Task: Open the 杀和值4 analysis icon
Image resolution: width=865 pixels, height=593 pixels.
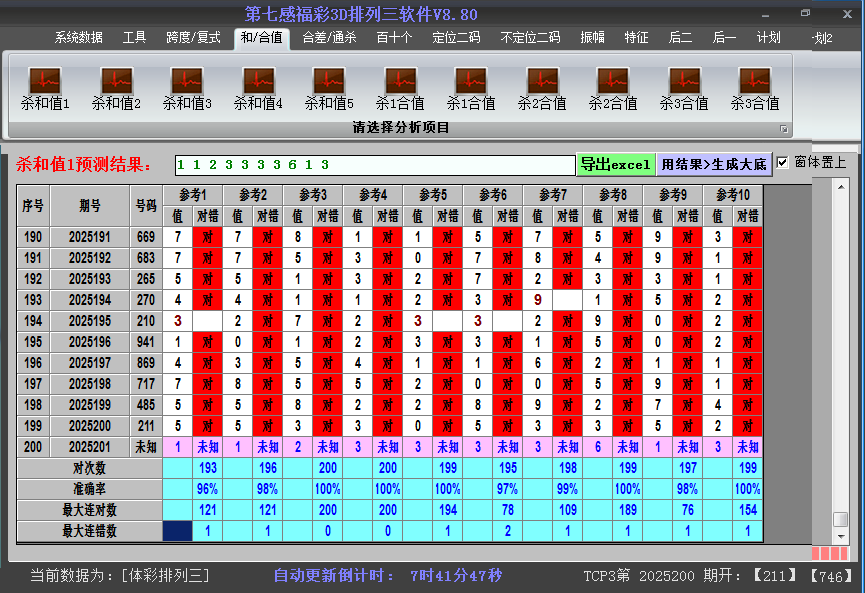Action: 258,88
